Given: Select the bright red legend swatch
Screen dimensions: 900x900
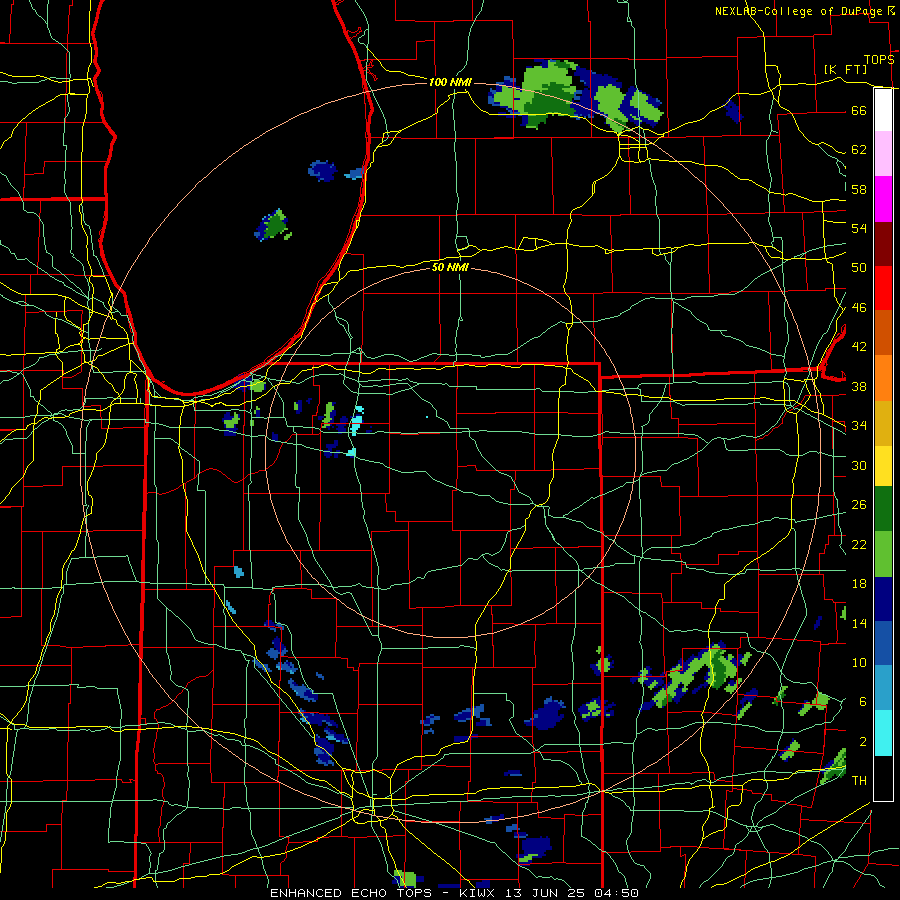Looking at the screenshot, I should click(x=883, y=288).
